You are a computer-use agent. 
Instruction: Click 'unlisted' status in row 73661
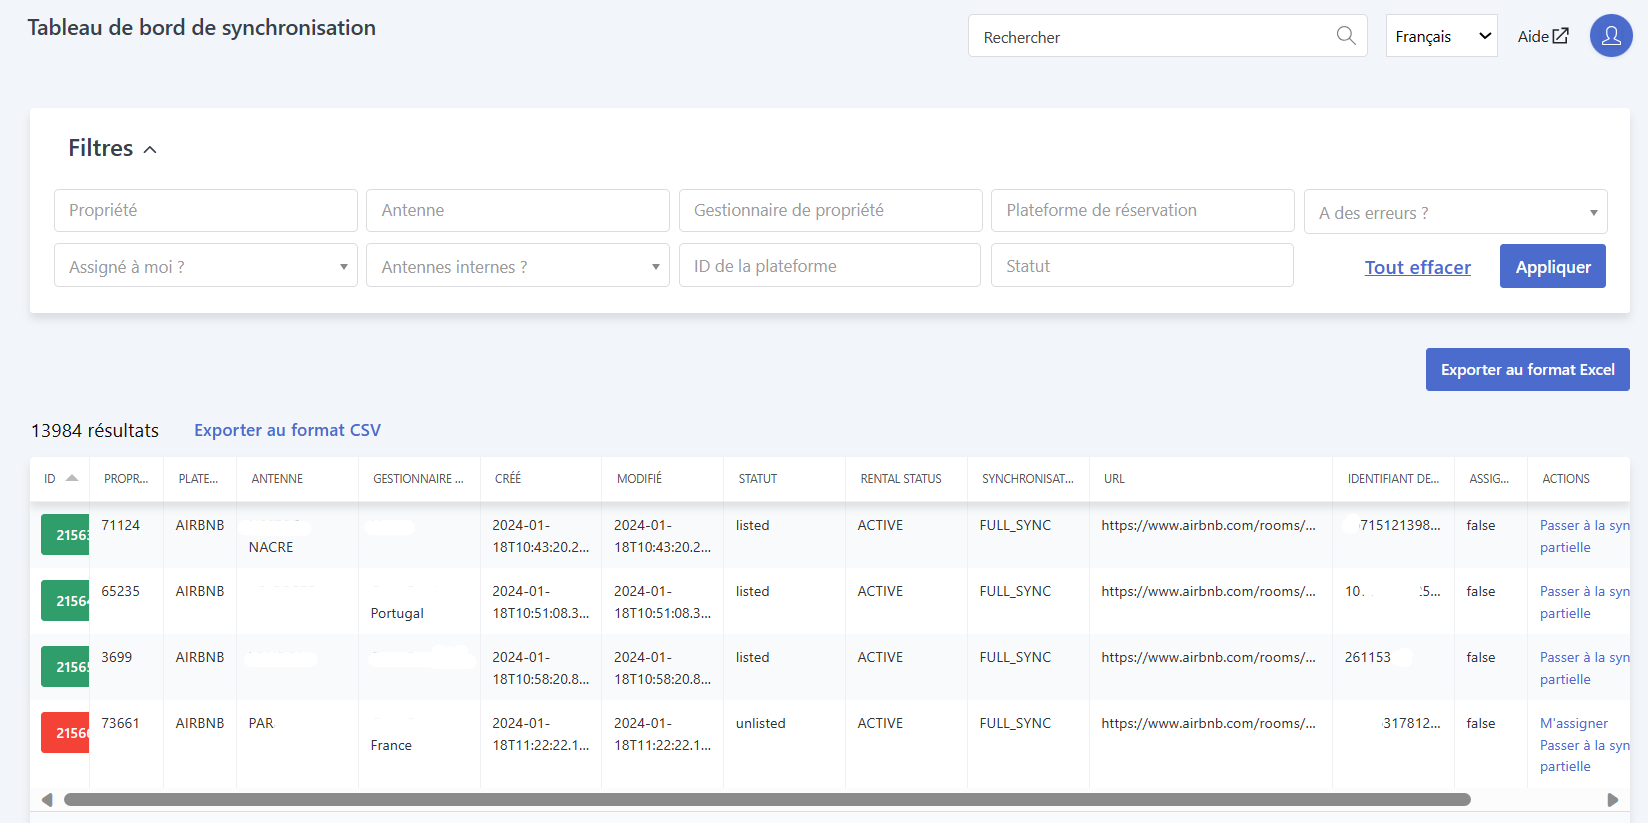coord(760,723)
